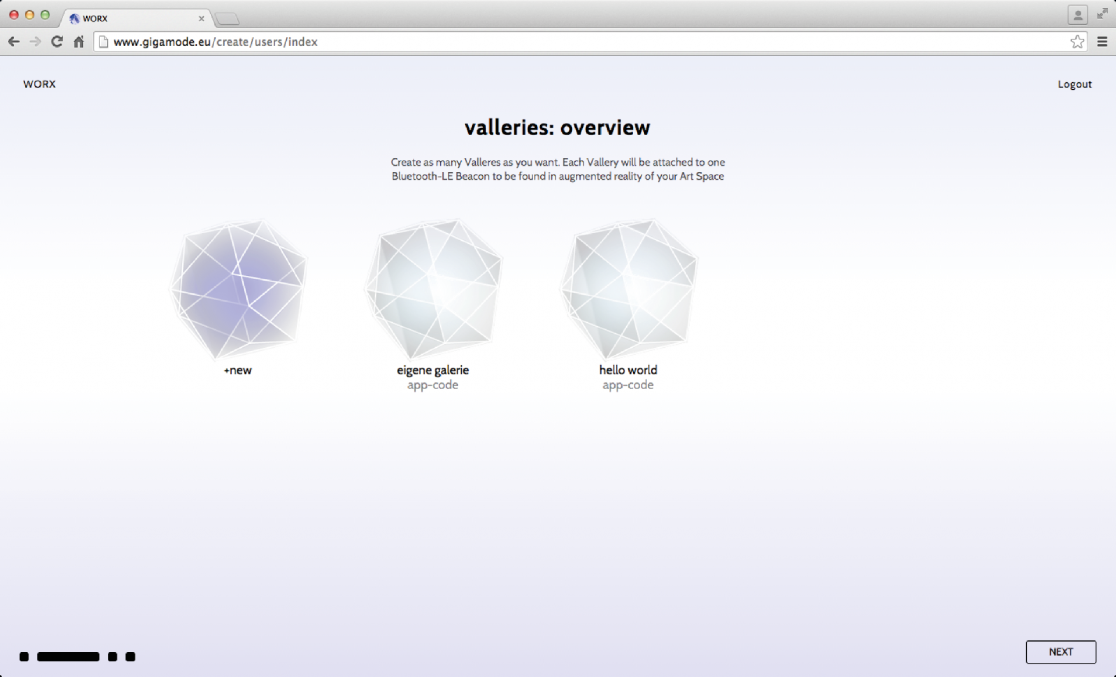Click the Chrome user profile icon
The image size is (1116, 677).
tap(1078, 15)
